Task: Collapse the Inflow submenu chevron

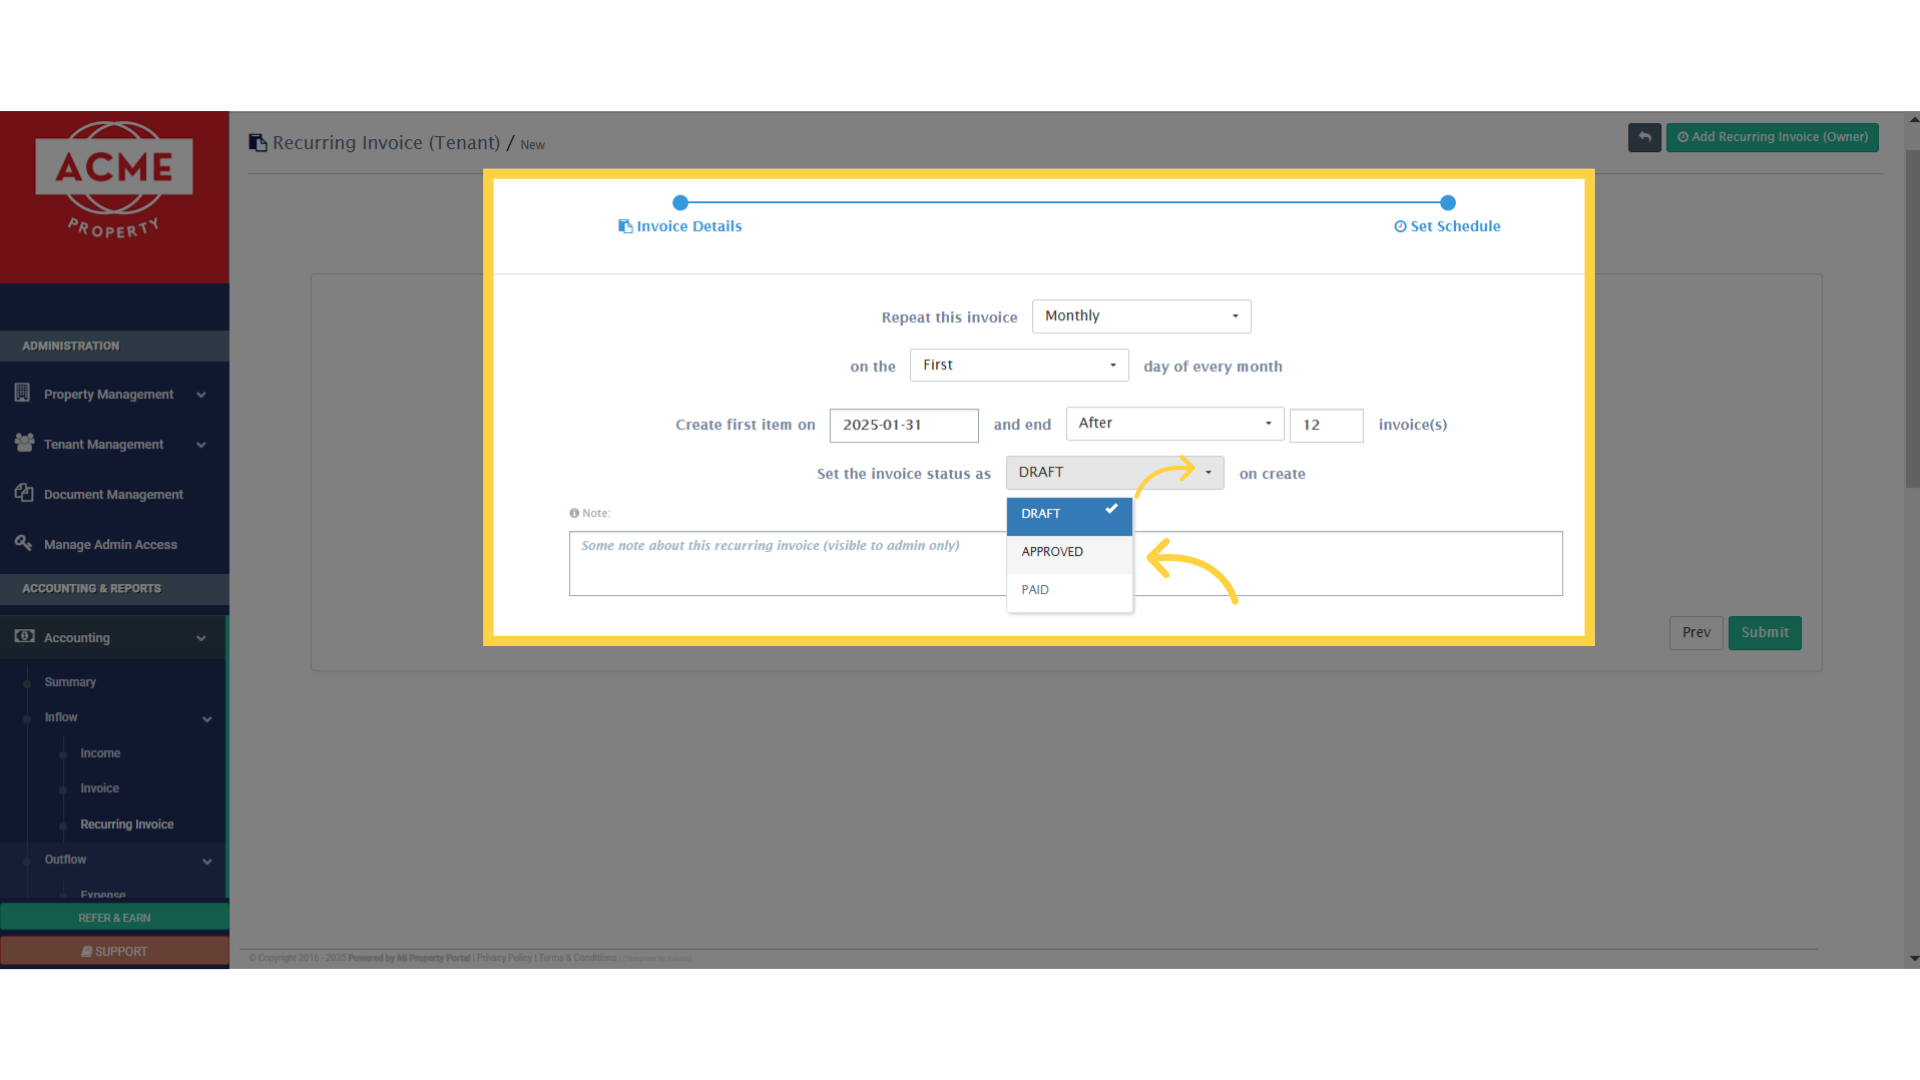Action: [x=207, y=719]
